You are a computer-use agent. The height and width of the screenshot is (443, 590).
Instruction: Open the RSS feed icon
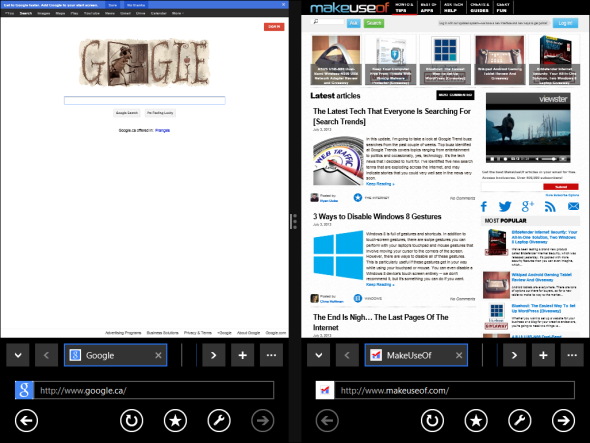(550, 206)
